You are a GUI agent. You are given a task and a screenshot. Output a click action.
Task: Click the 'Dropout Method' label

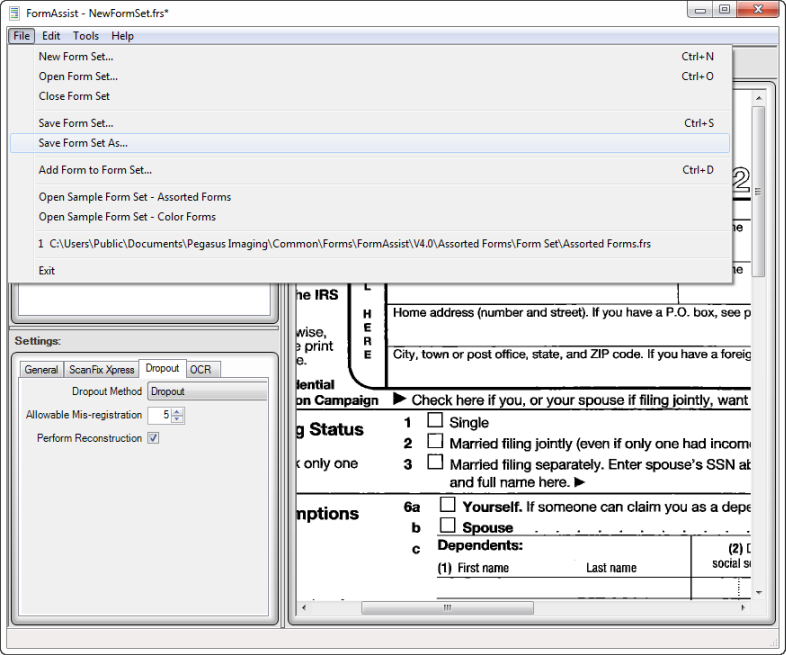pos(107,391)
